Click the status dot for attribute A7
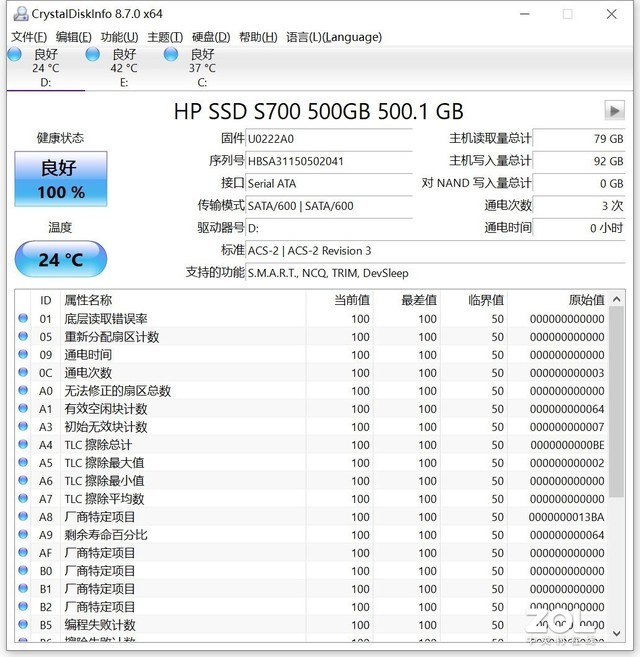640x657 pixels. click(23, 499)
